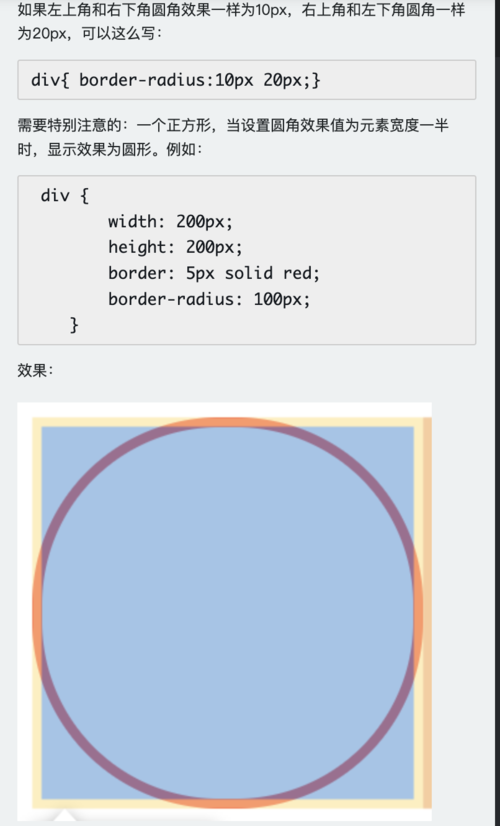The width and height of the screenshot is (500, 826).
Task: Click the text '显示效果为圆形。例如:'
Action: [125, 149]
